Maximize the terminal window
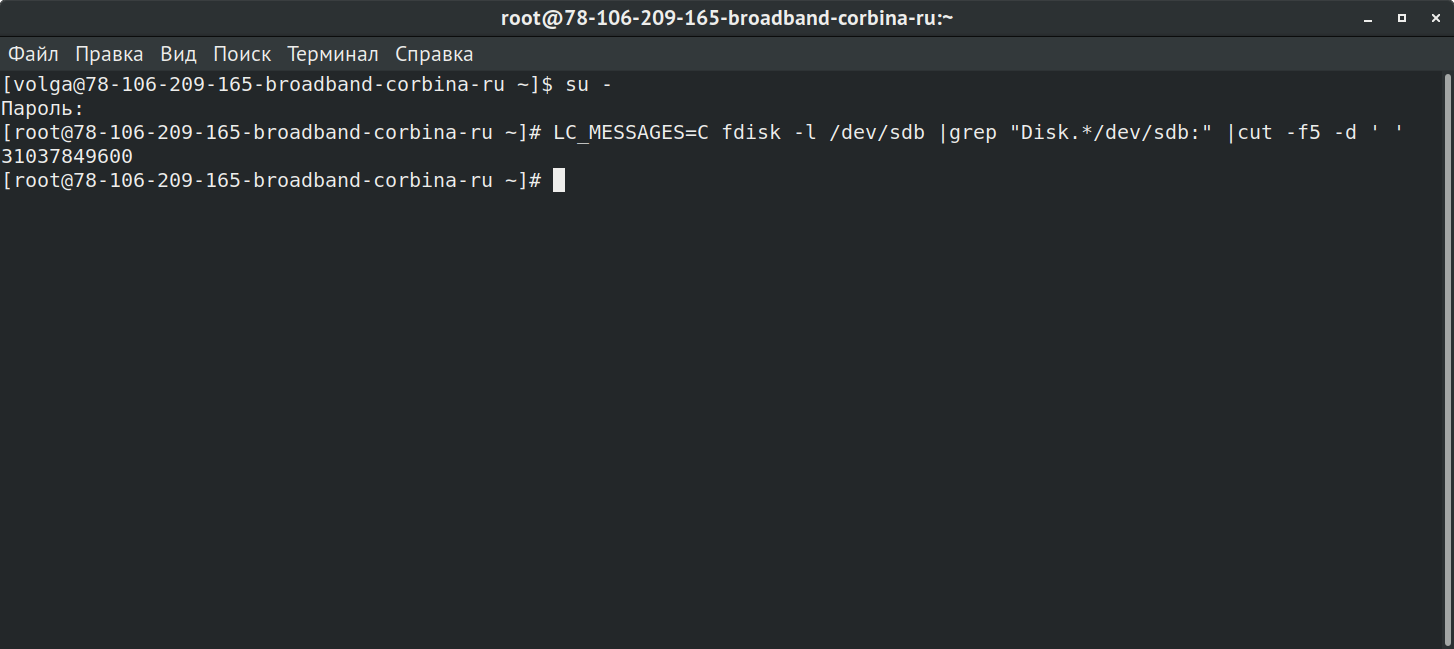 pos(1402,18)
